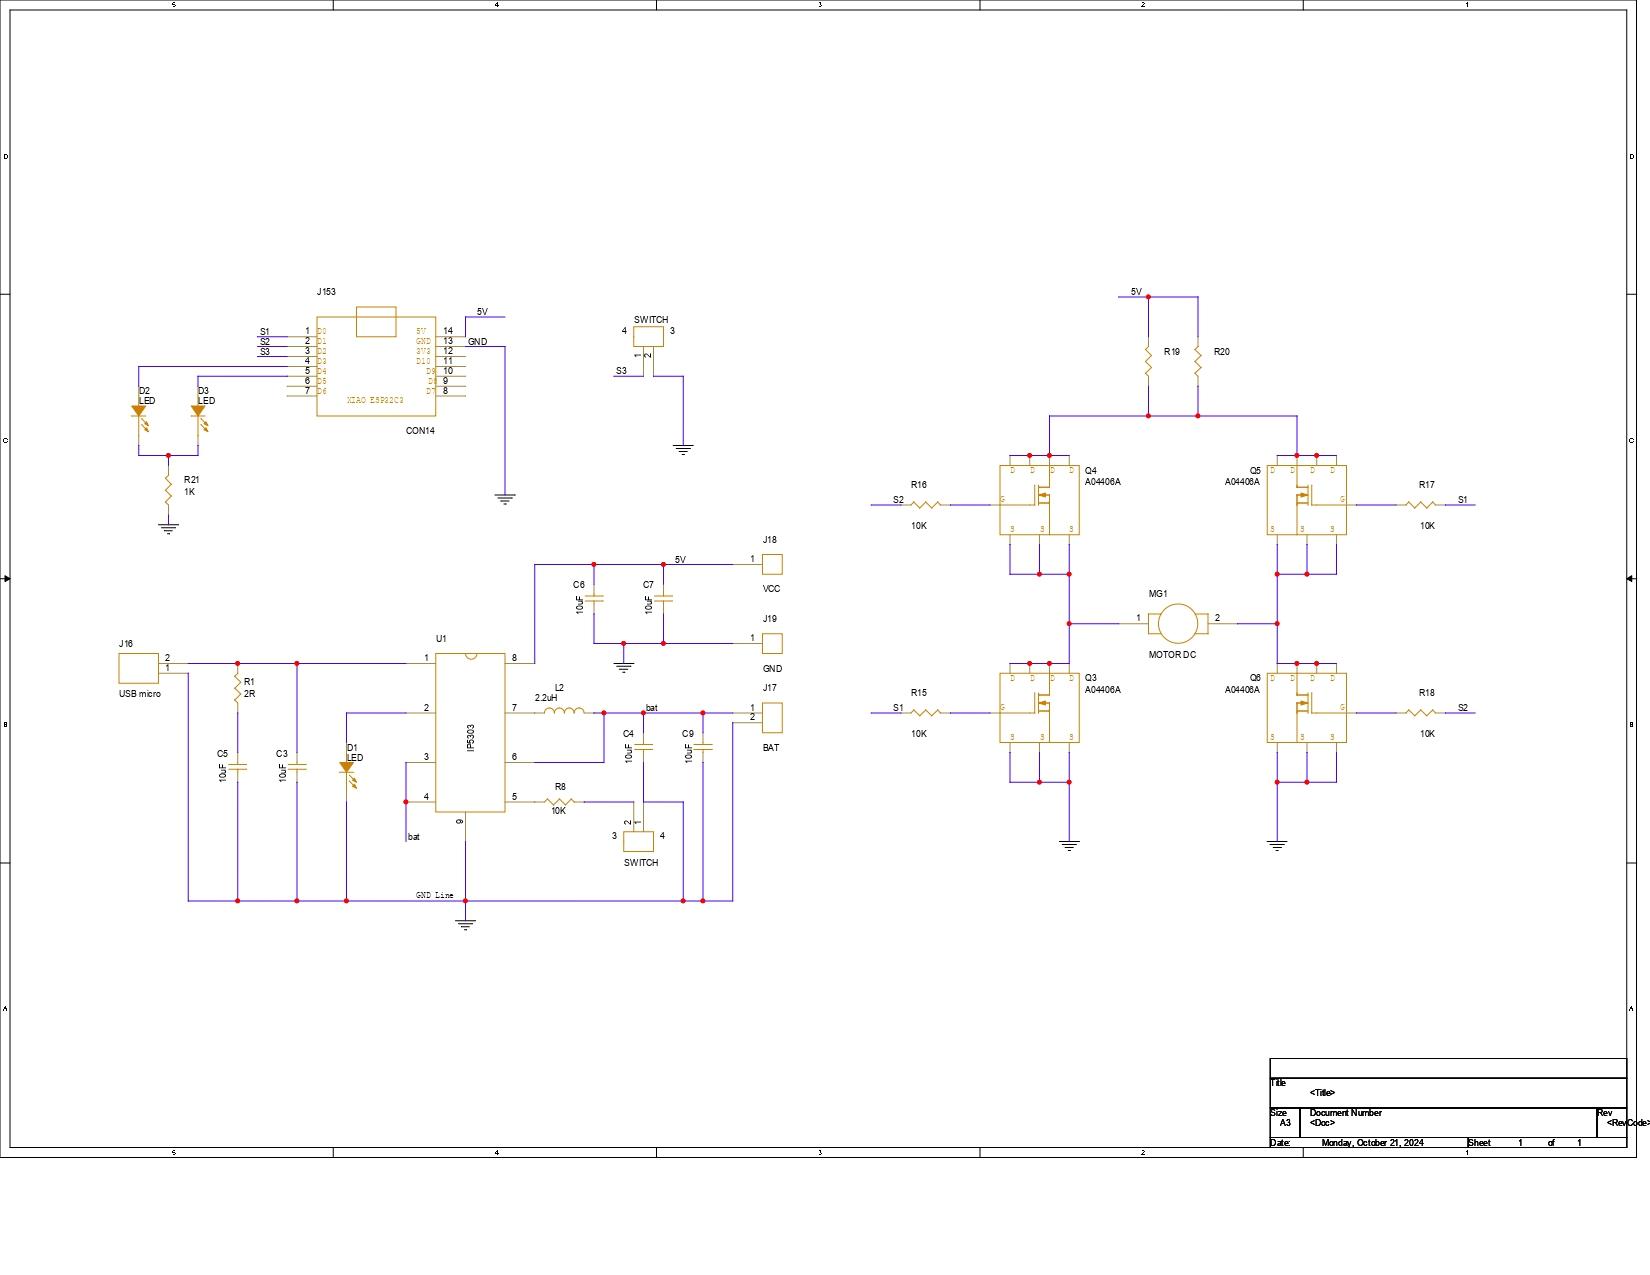
Task: Select capacitor C4
Action: [x=644, y=747]
